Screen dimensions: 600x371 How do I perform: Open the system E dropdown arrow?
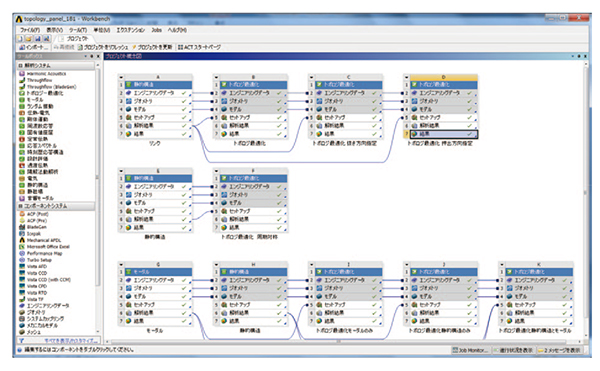tap(121, 171)
